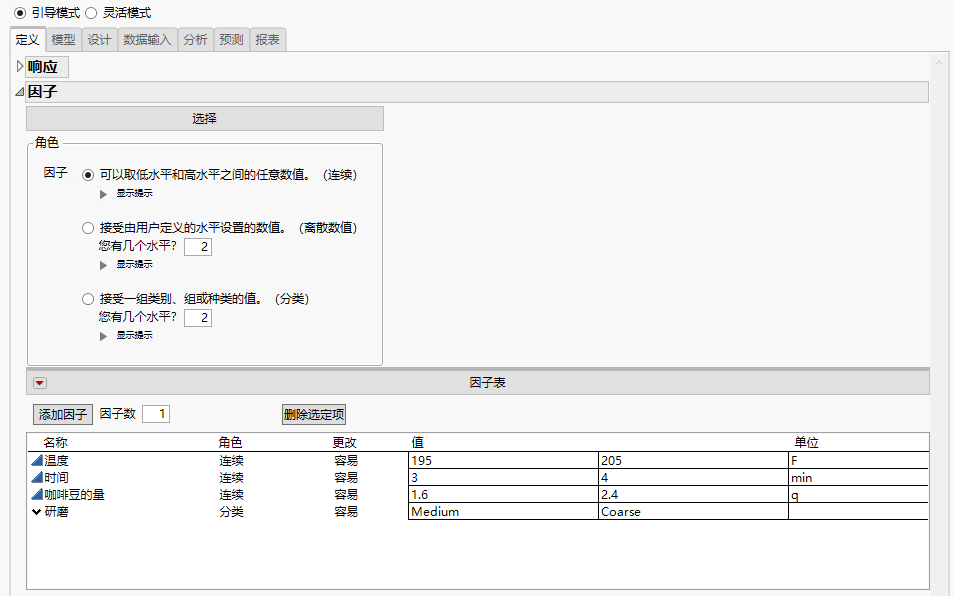The width and height of the screenshot is (954, 596).
Task: Switch to the 报表 tab
Action: click(267, 40)
